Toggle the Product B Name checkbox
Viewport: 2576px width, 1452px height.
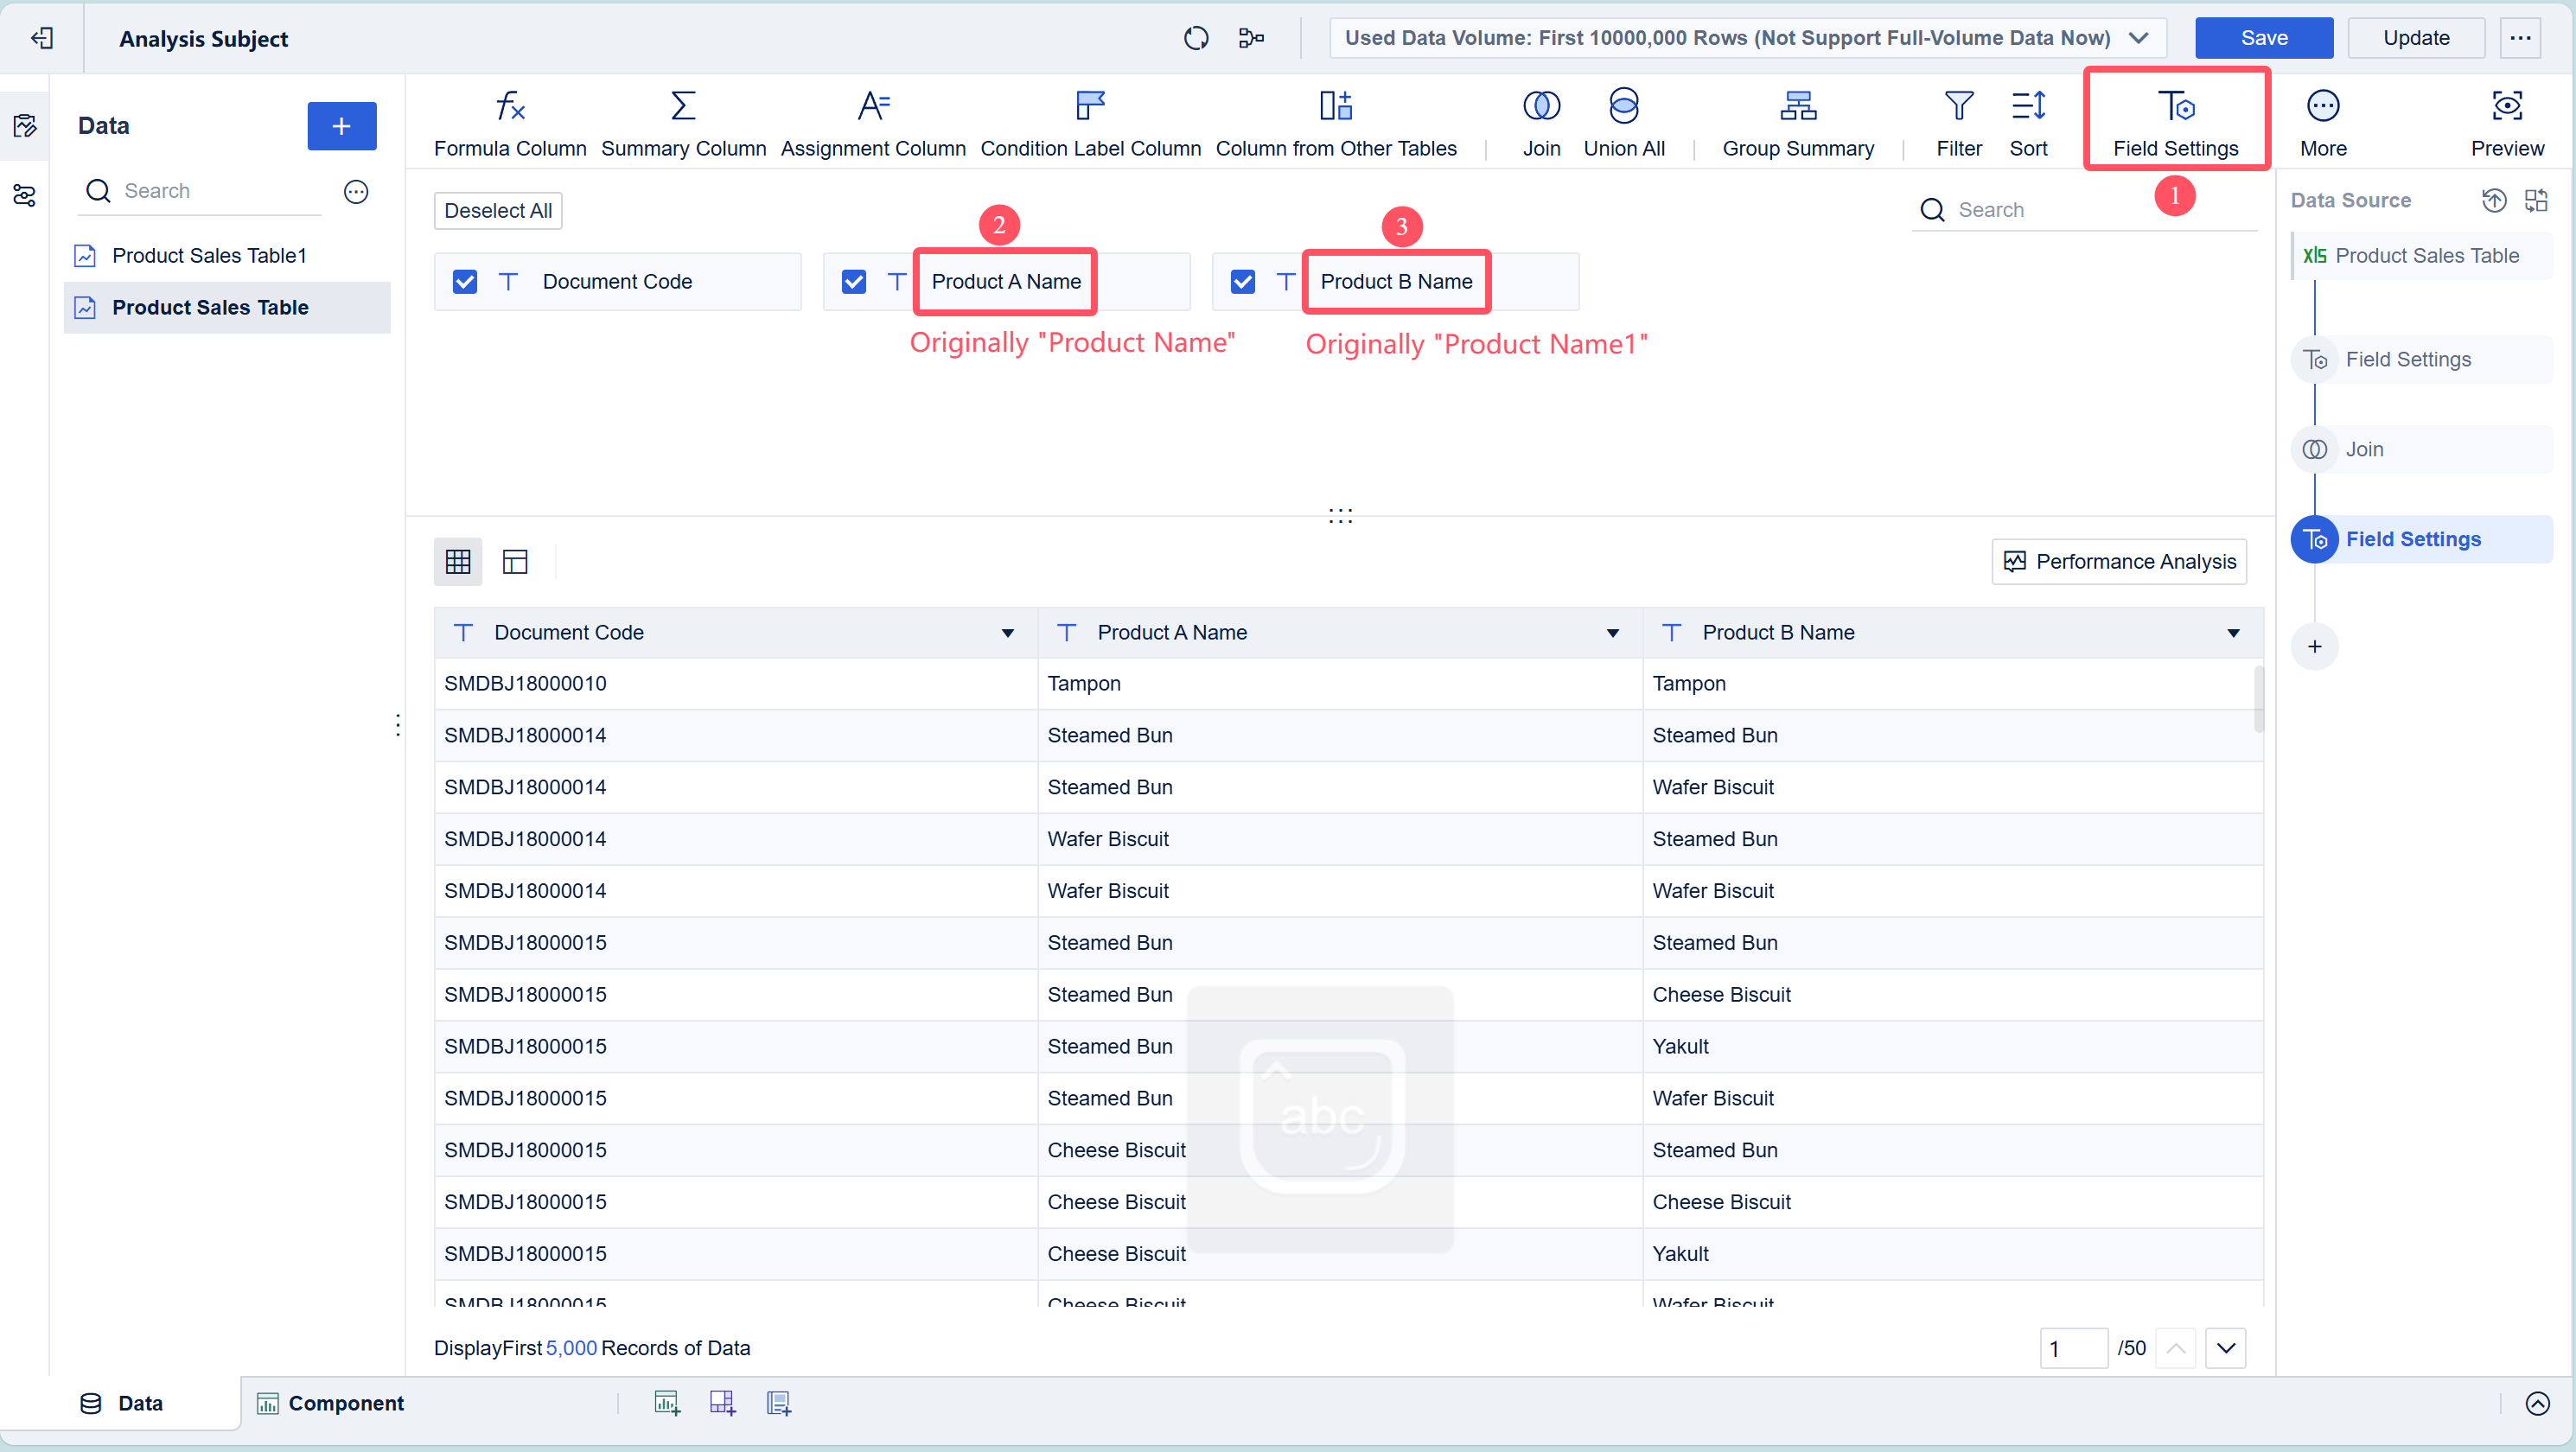coord(1242,282)
